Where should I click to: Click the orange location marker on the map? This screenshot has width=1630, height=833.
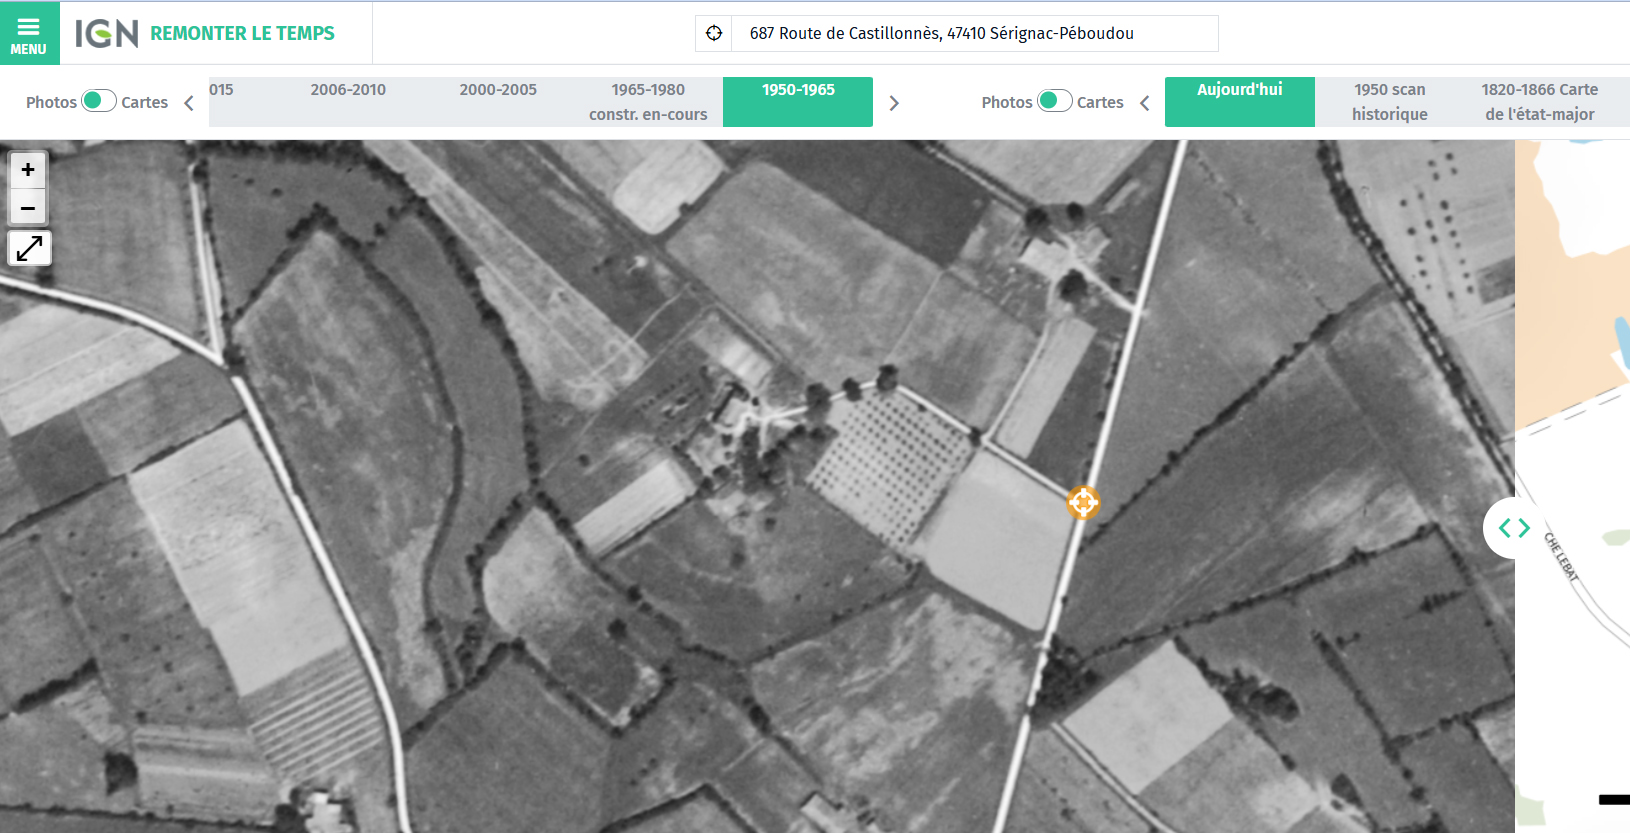click(1083, 502)
